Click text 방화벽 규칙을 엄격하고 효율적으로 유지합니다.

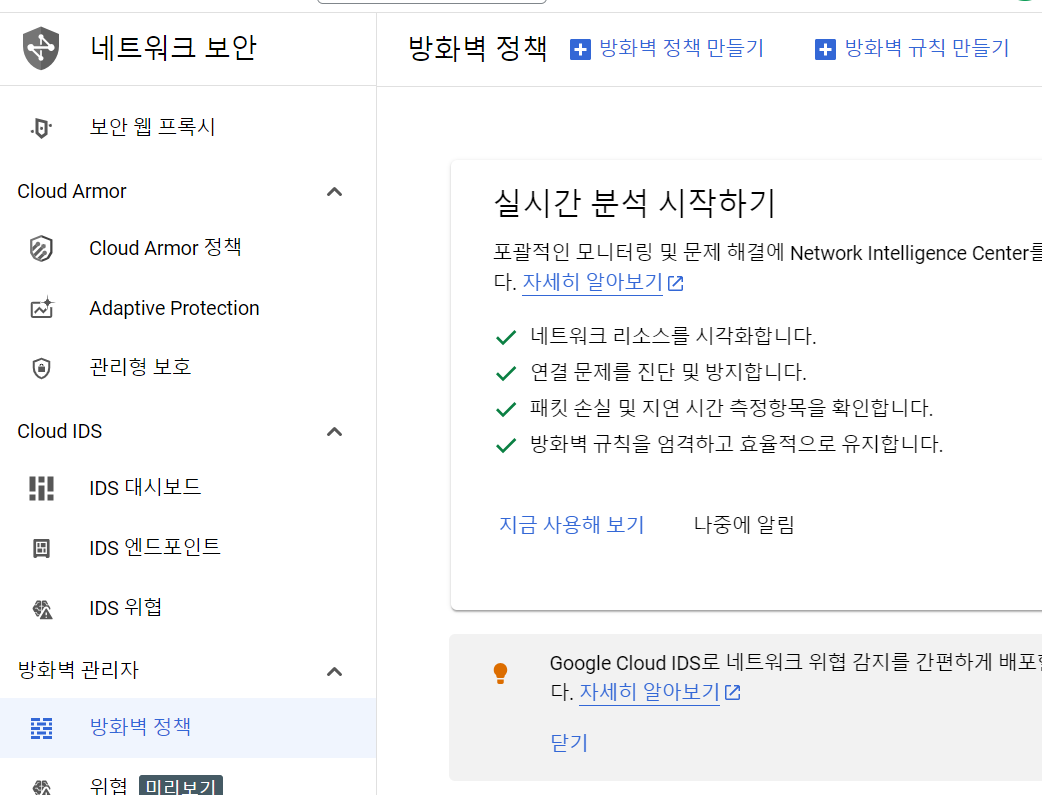pyautogui.click(x=736, y=444)
